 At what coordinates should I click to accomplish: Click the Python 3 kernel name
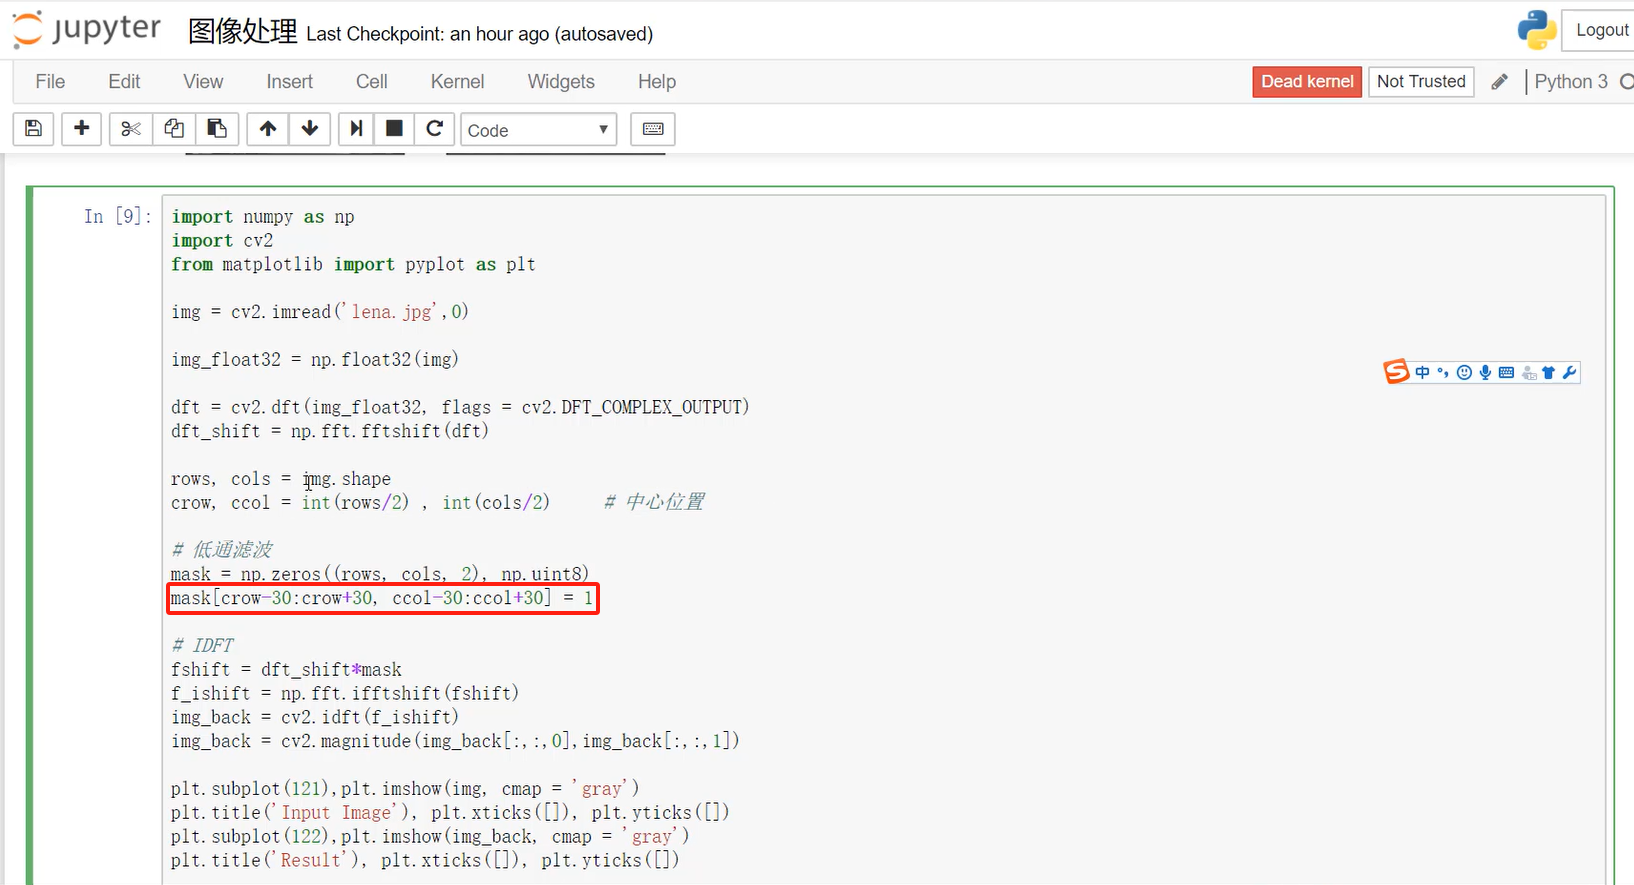pyautogui.click(x=1571, y=82)
